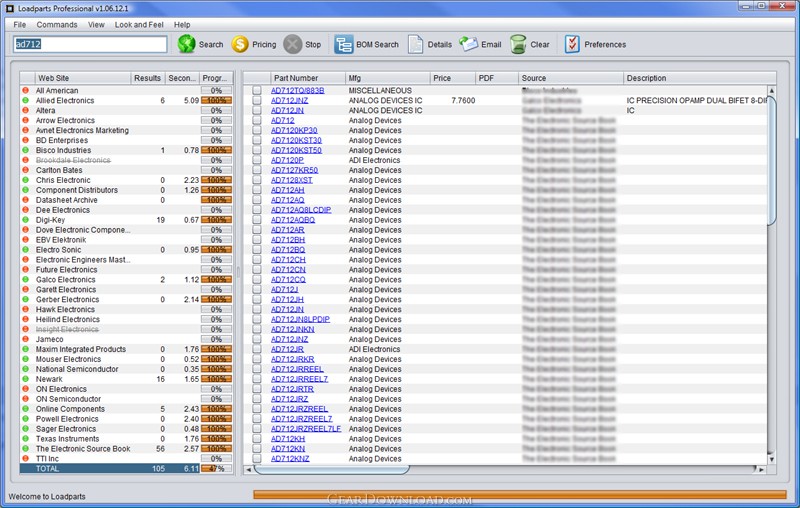Check the box for AD712BH row
Viewport: 800px width, 508px height.
point(257,240)
